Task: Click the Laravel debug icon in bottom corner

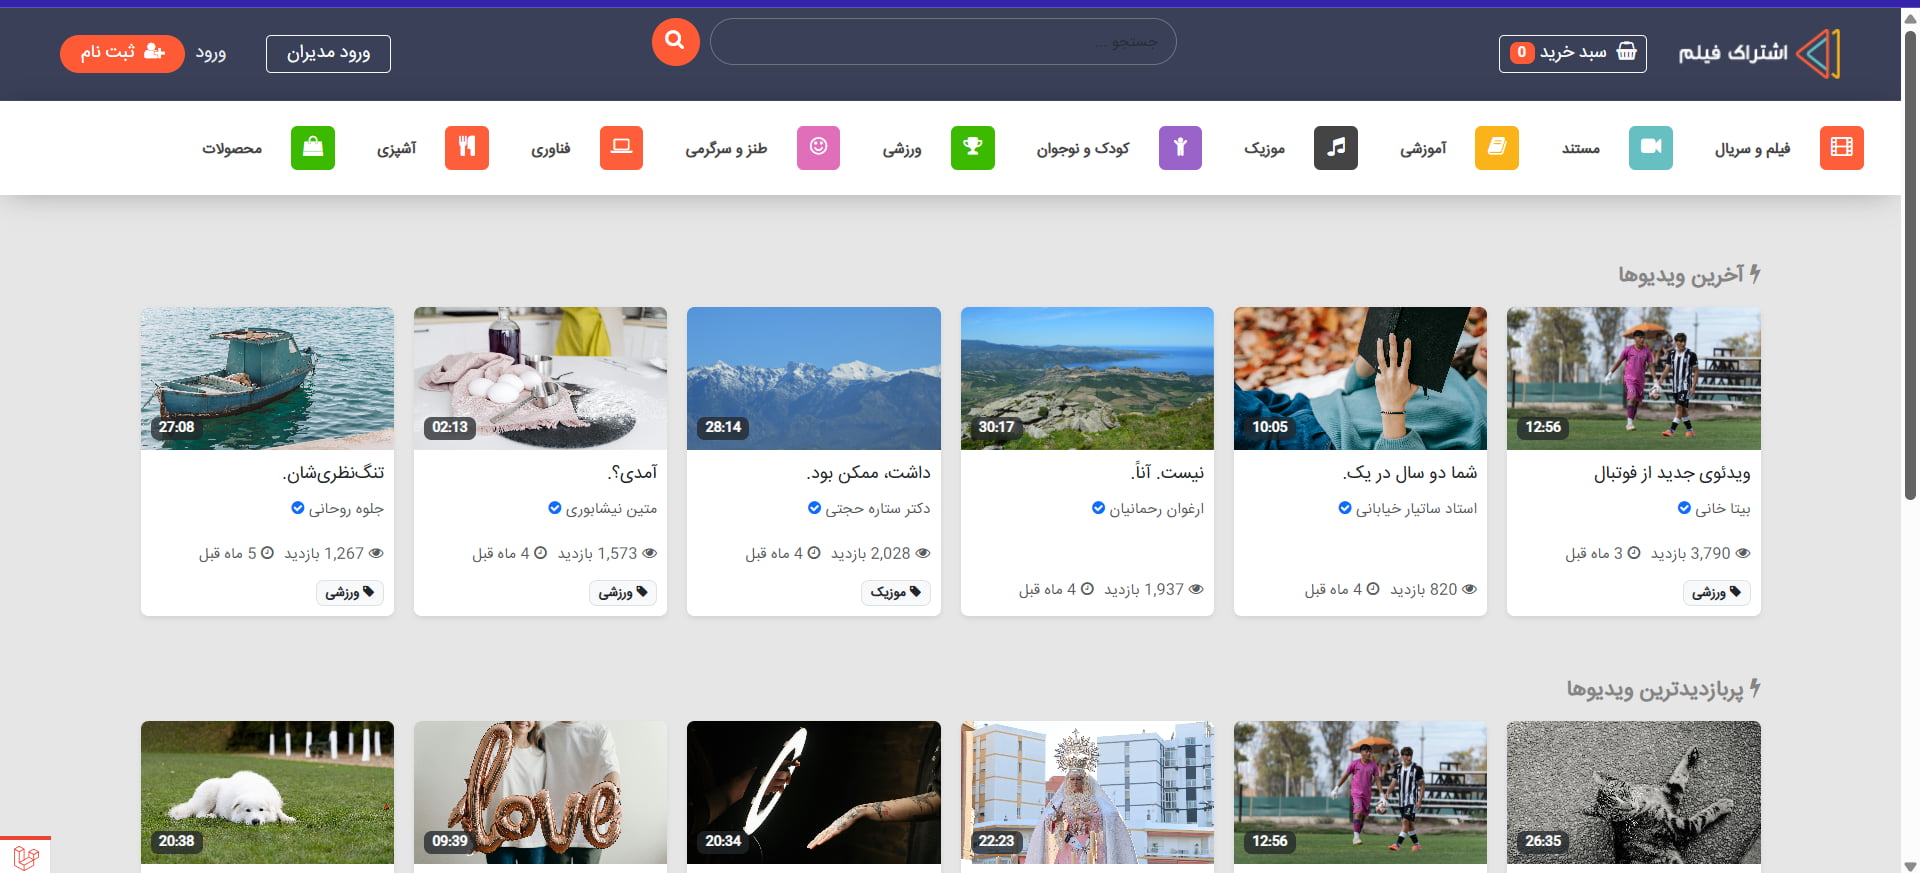Action: [x=25, y=857]
